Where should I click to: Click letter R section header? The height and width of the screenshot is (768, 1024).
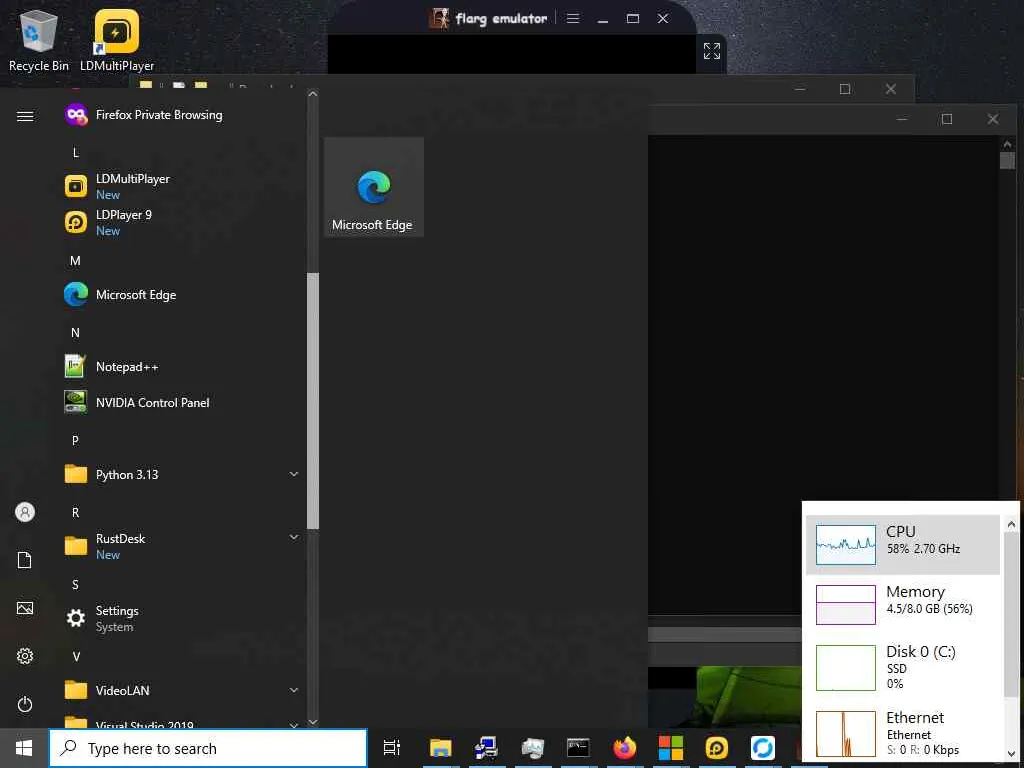76,513
